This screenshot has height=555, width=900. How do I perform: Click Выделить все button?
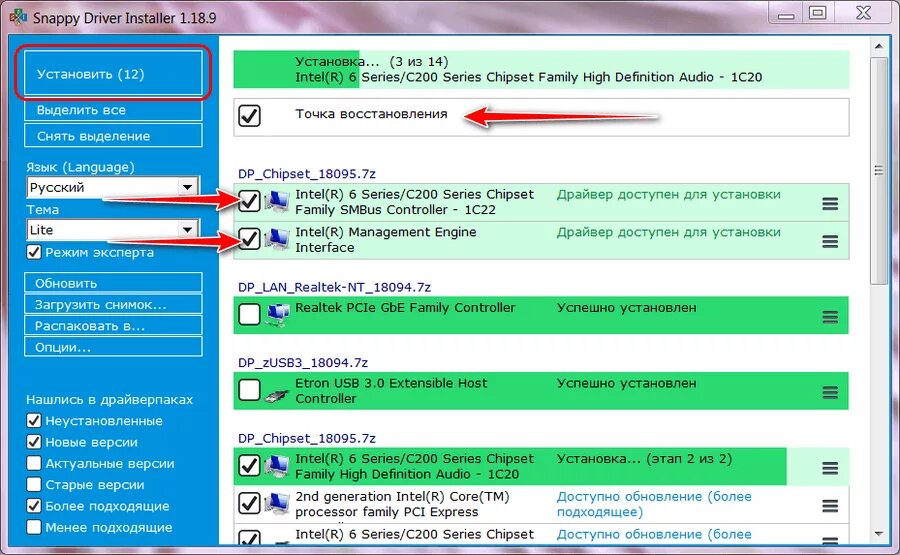pyautogui.click(x=113, y=110)
